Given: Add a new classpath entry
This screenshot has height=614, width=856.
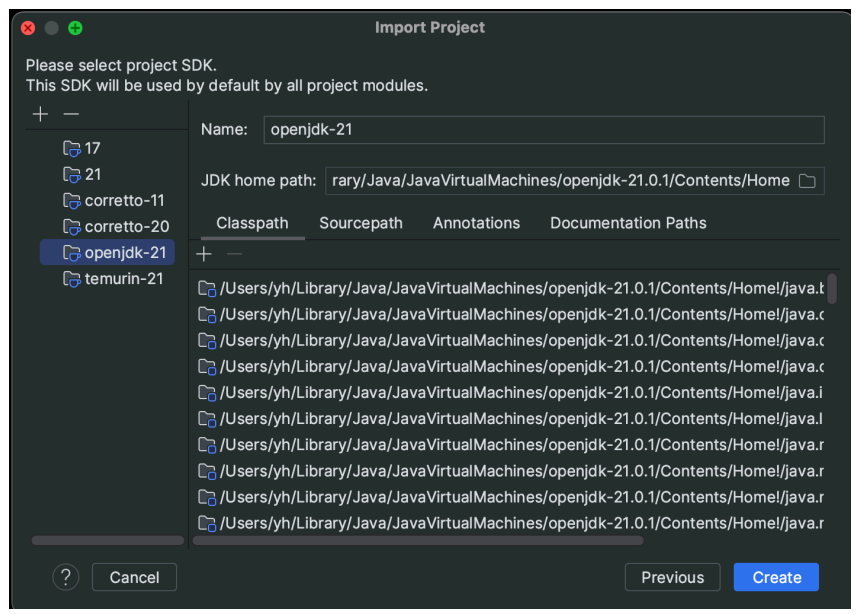Looking at the screenshot, I should pos(204,254).
